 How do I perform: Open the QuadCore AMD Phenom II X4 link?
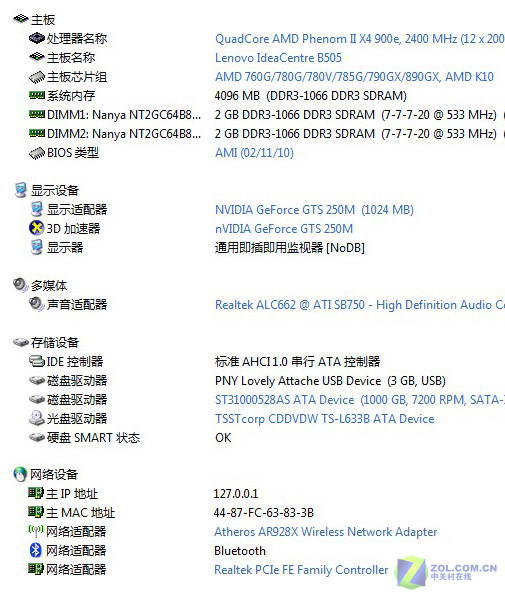pos(359,39)
